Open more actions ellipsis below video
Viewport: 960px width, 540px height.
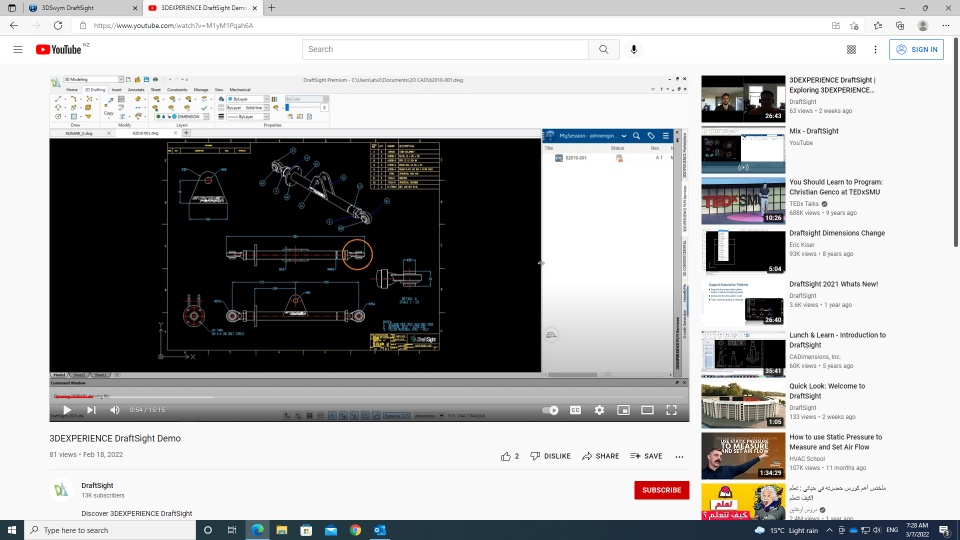(x=679, y=456)
